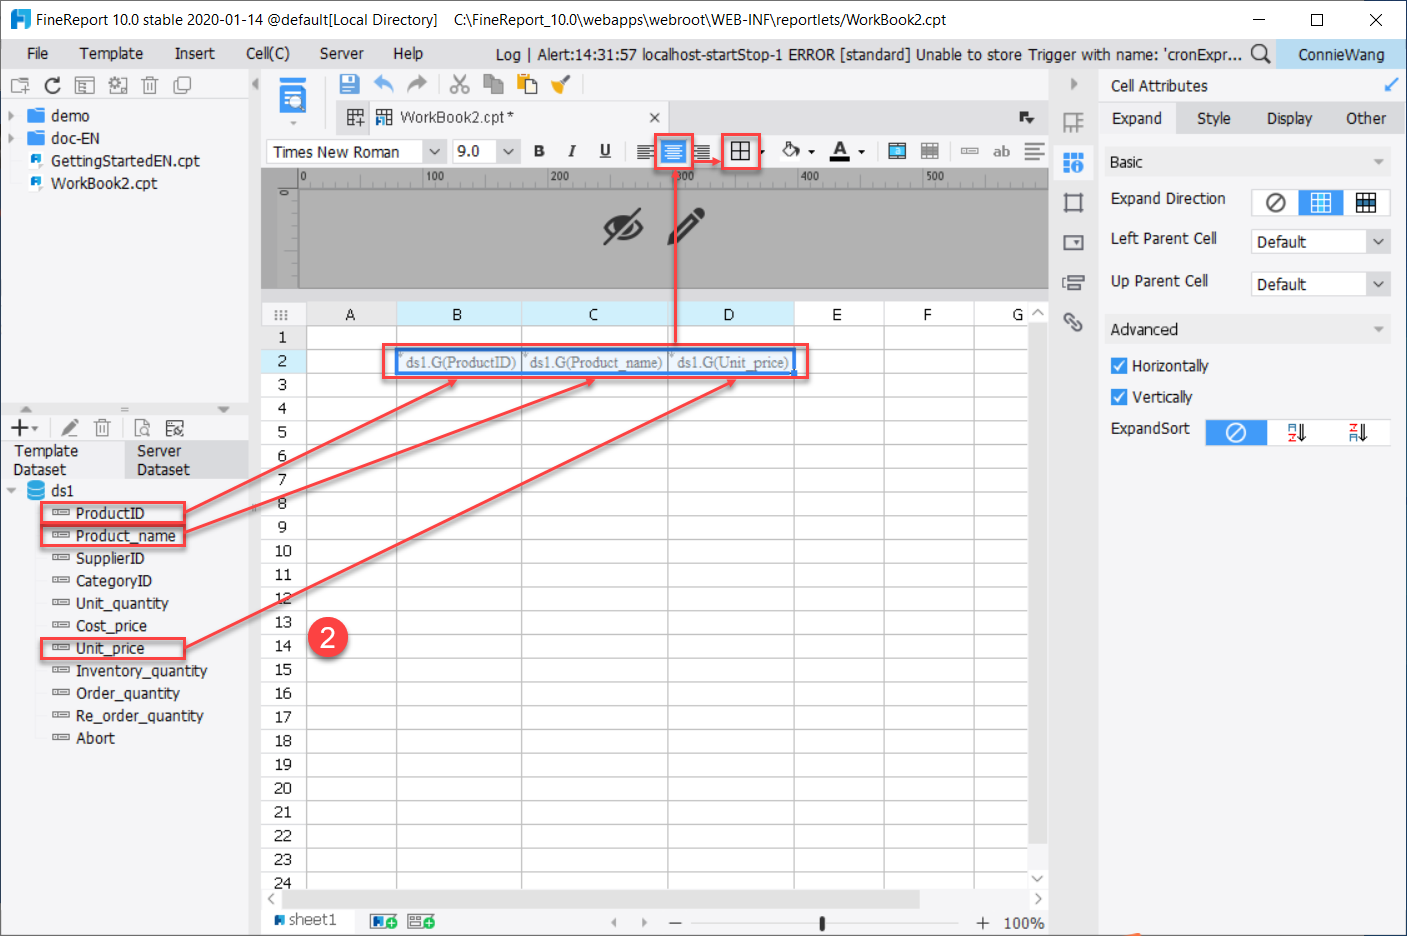
Task: Click the preview dataset icon
Action: [x=142, y=428]
